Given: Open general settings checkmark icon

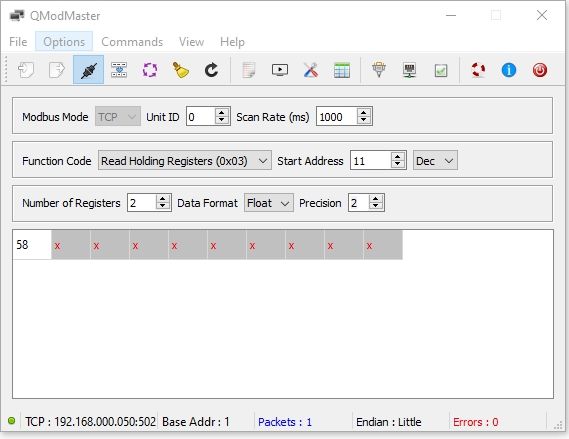Looking at the screenshot, I should [441, 70].
